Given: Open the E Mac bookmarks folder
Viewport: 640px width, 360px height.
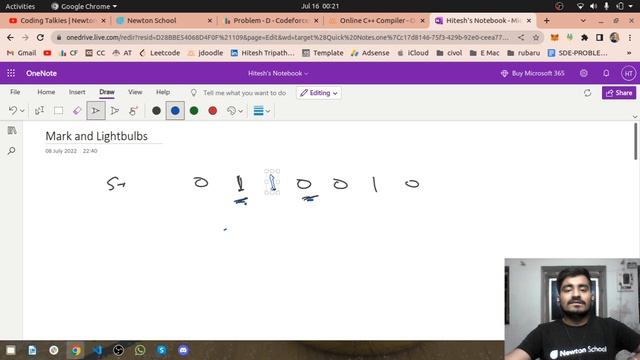Looking at the screenshot, I should (484, 53).
